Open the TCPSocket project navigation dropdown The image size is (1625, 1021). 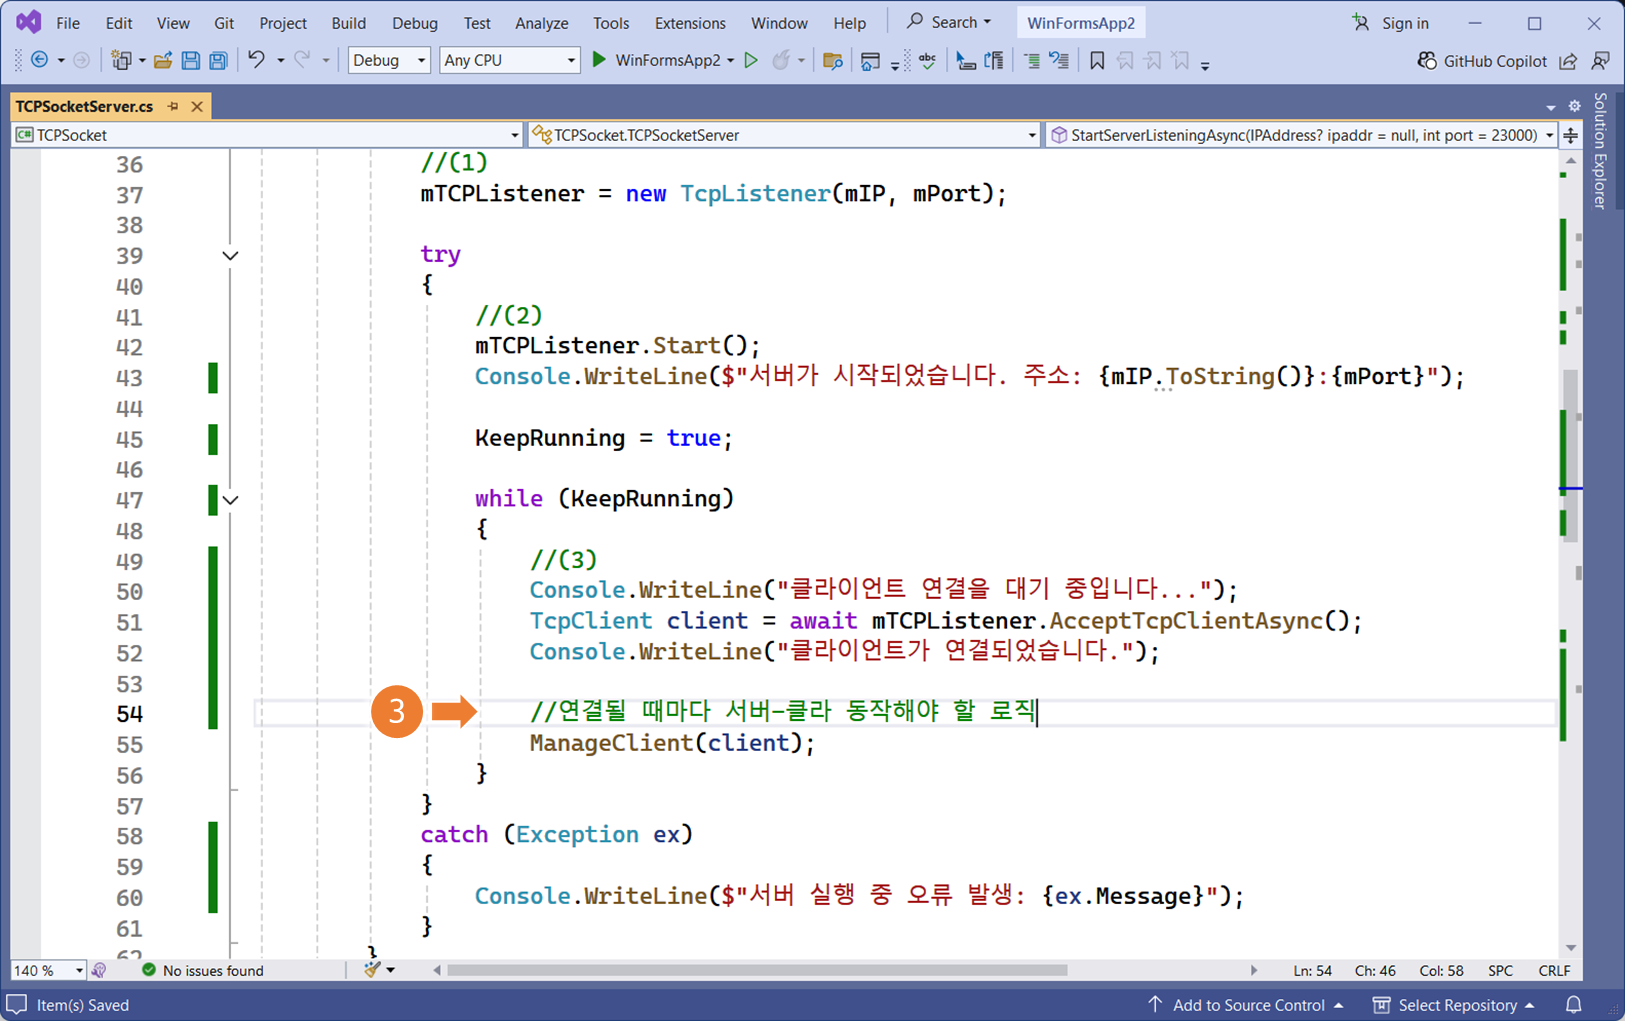[267, 135]
